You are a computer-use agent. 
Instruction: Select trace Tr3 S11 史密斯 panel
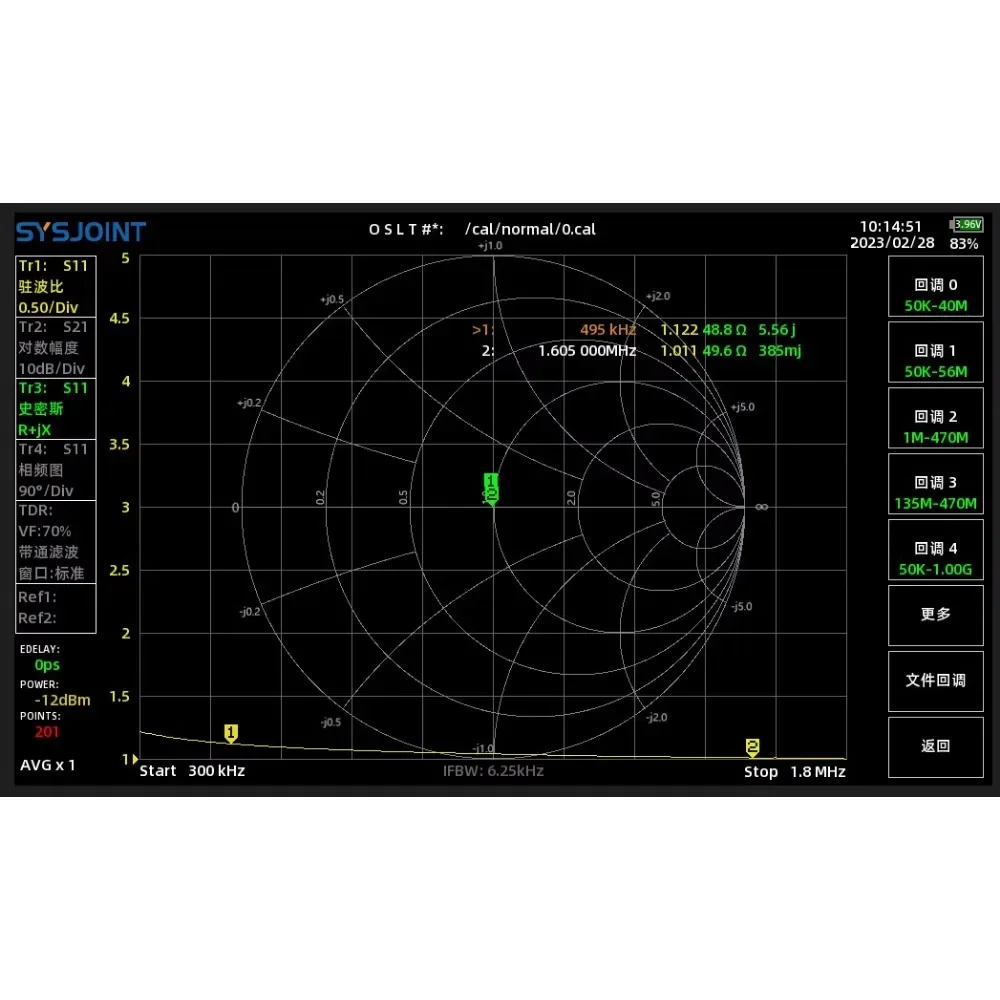(55, 409)
